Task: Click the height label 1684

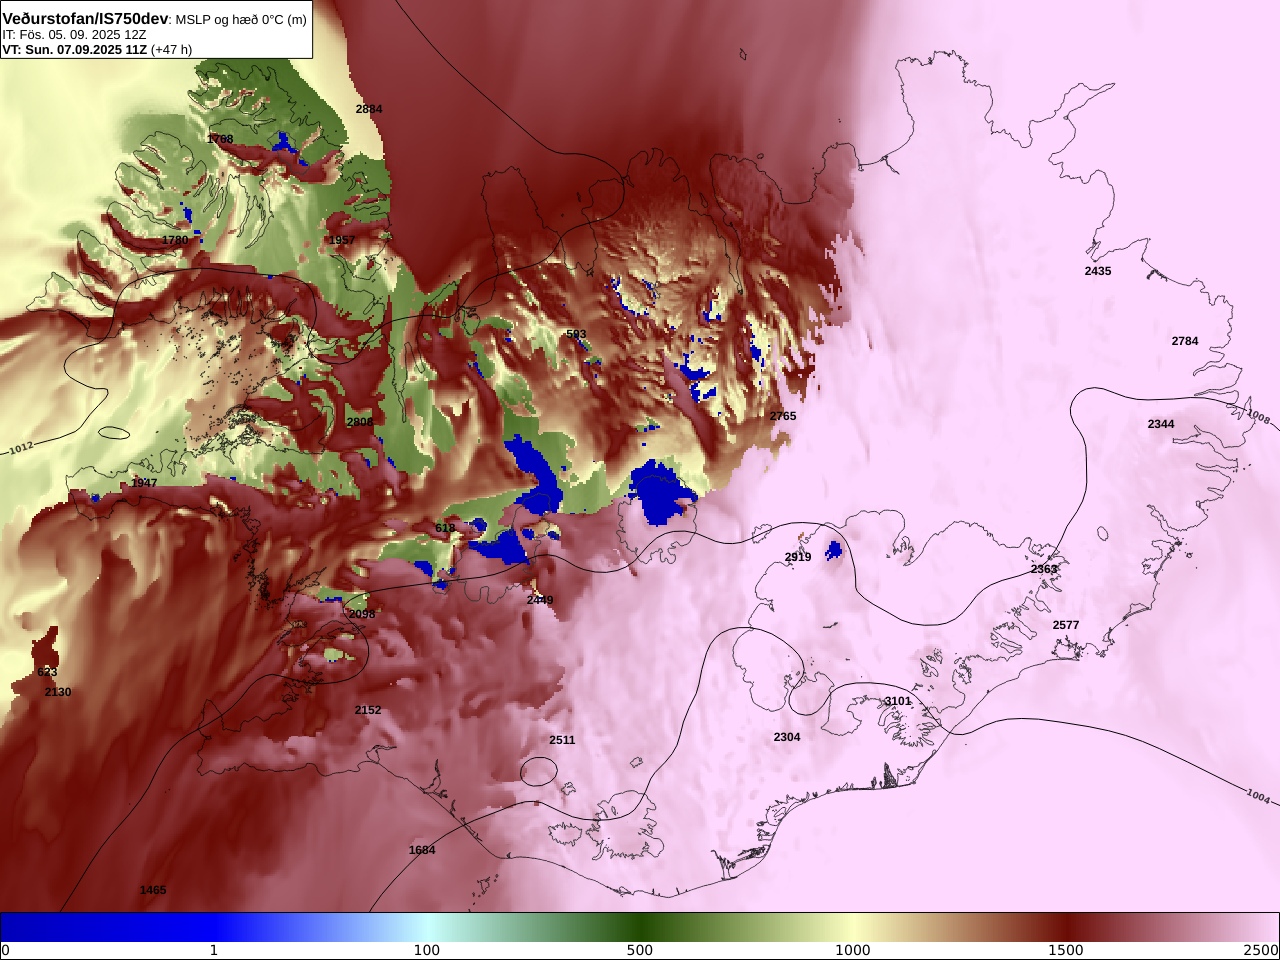Action: (x=422, y=850)
